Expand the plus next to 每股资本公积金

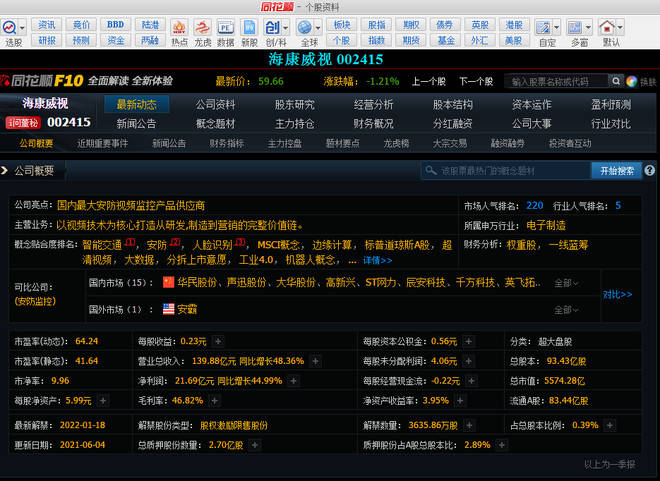(x=468, y=341)
